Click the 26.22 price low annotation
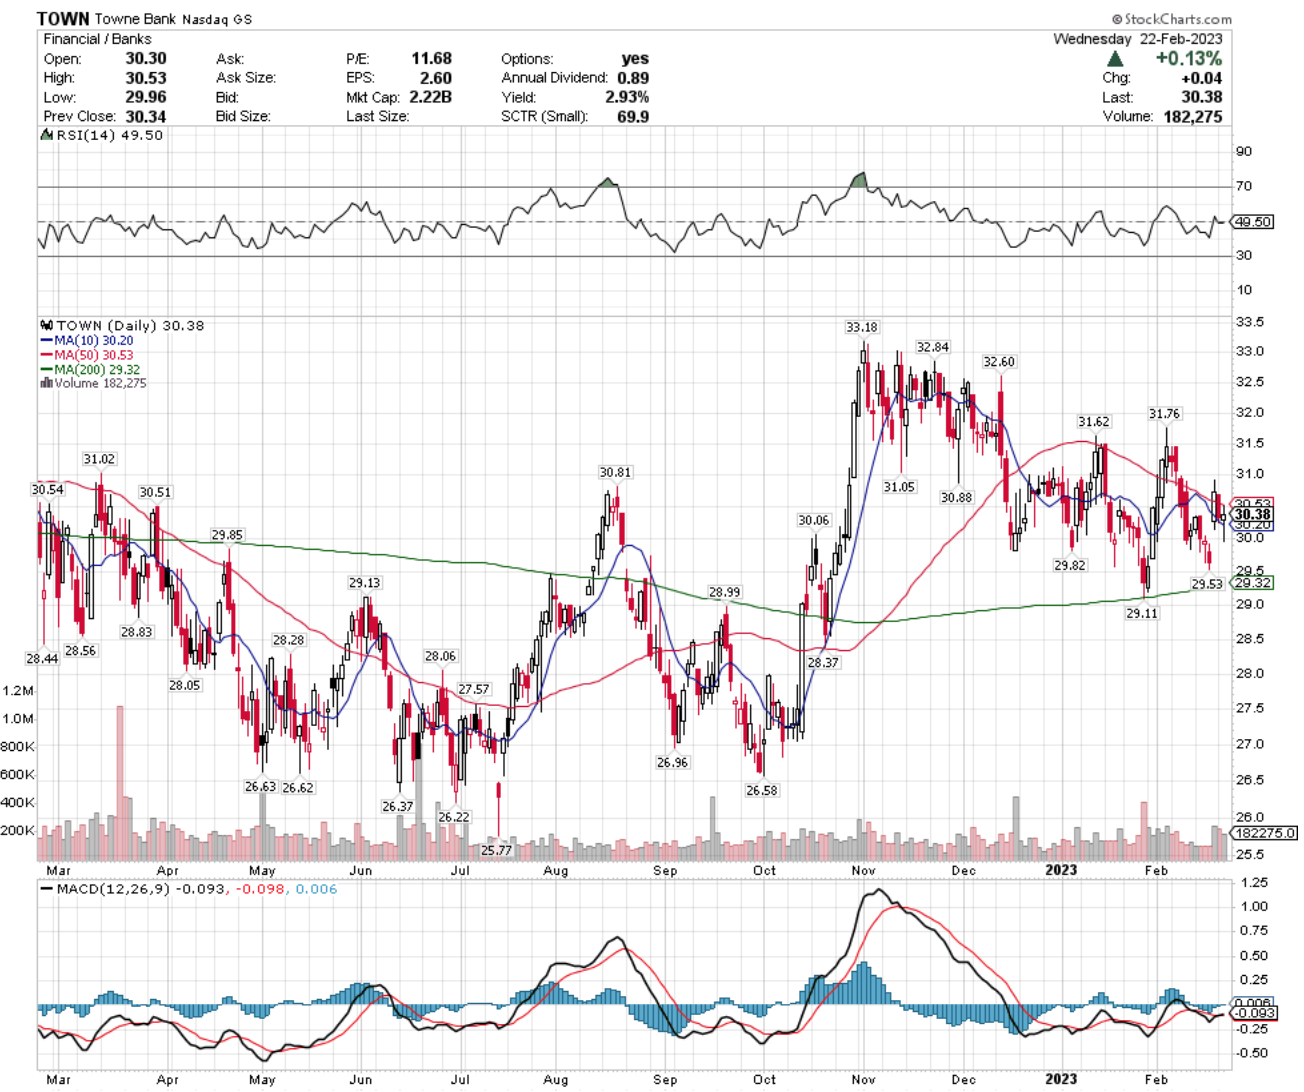 454,817
